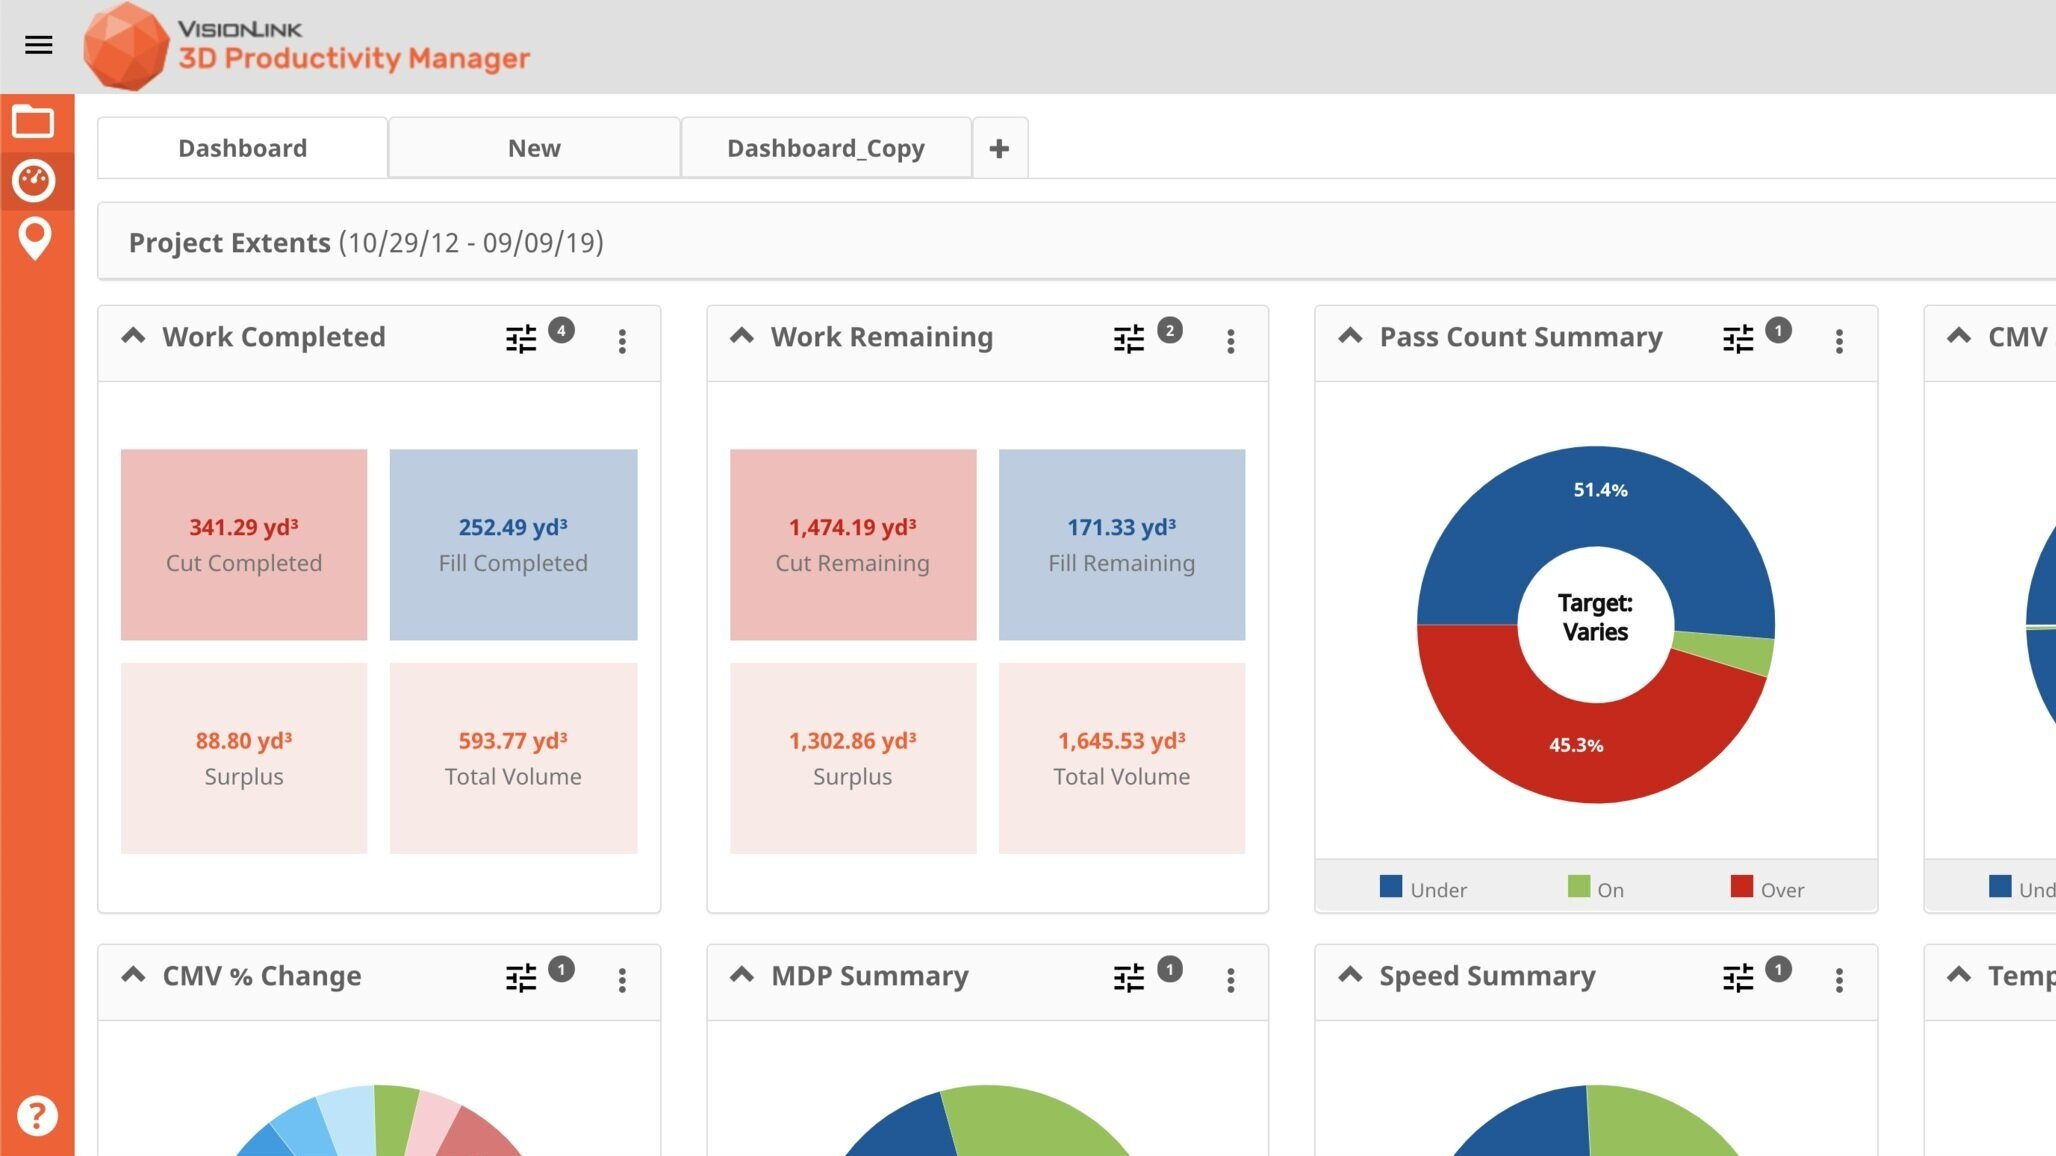Toggle the On legend swatch in Pass Count
This screenshot has width=2056, height=1156.
tap(1579, 887)
